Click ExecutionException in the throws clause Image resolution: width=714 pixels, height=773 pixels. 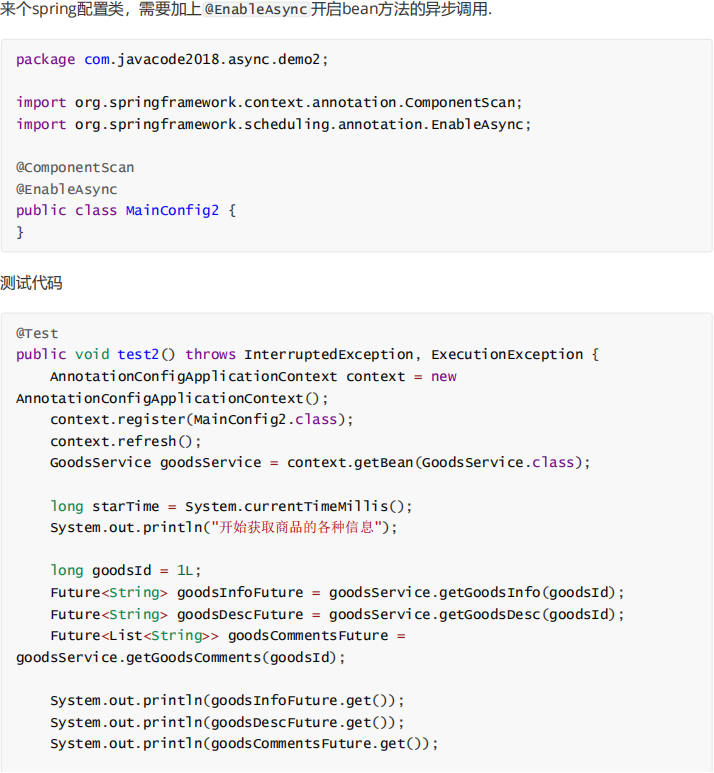[x=507, y=355]
